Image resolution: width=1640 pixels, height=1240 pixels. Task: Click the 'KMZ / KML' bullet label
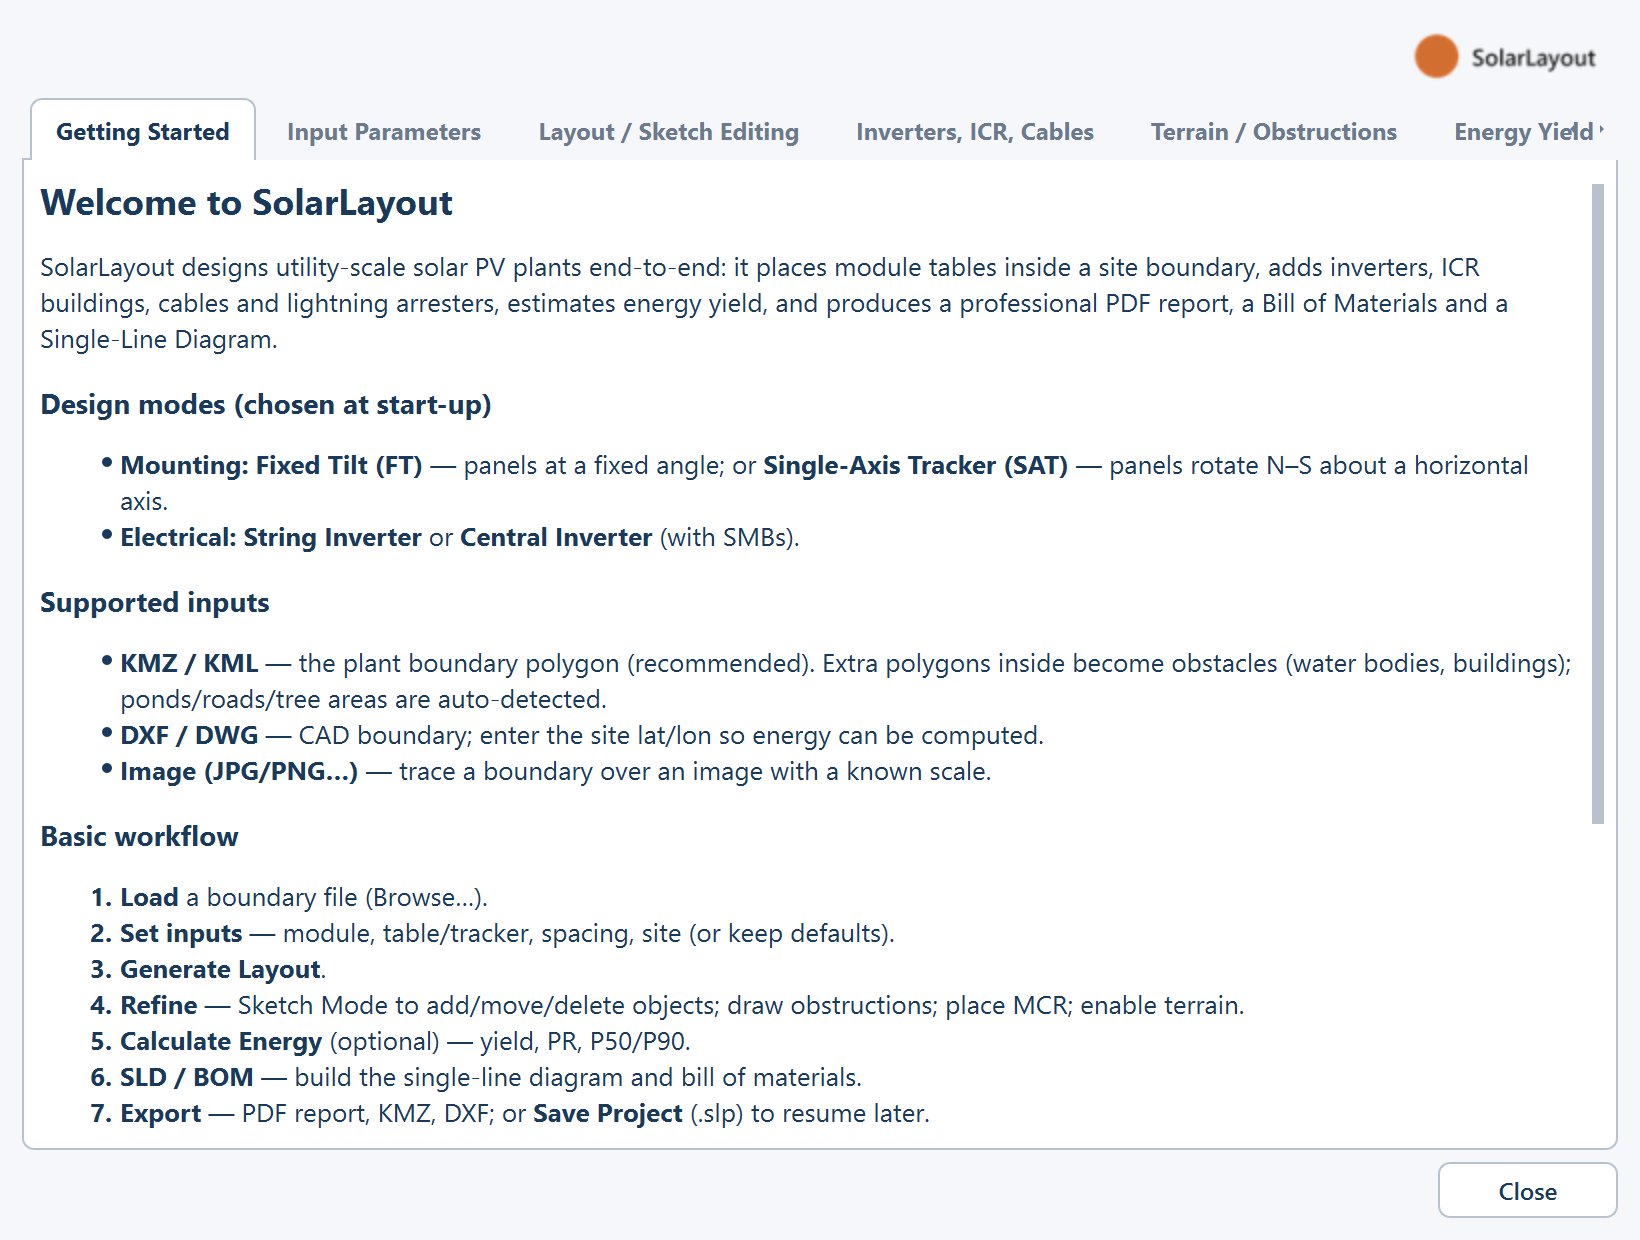[189, 663]
